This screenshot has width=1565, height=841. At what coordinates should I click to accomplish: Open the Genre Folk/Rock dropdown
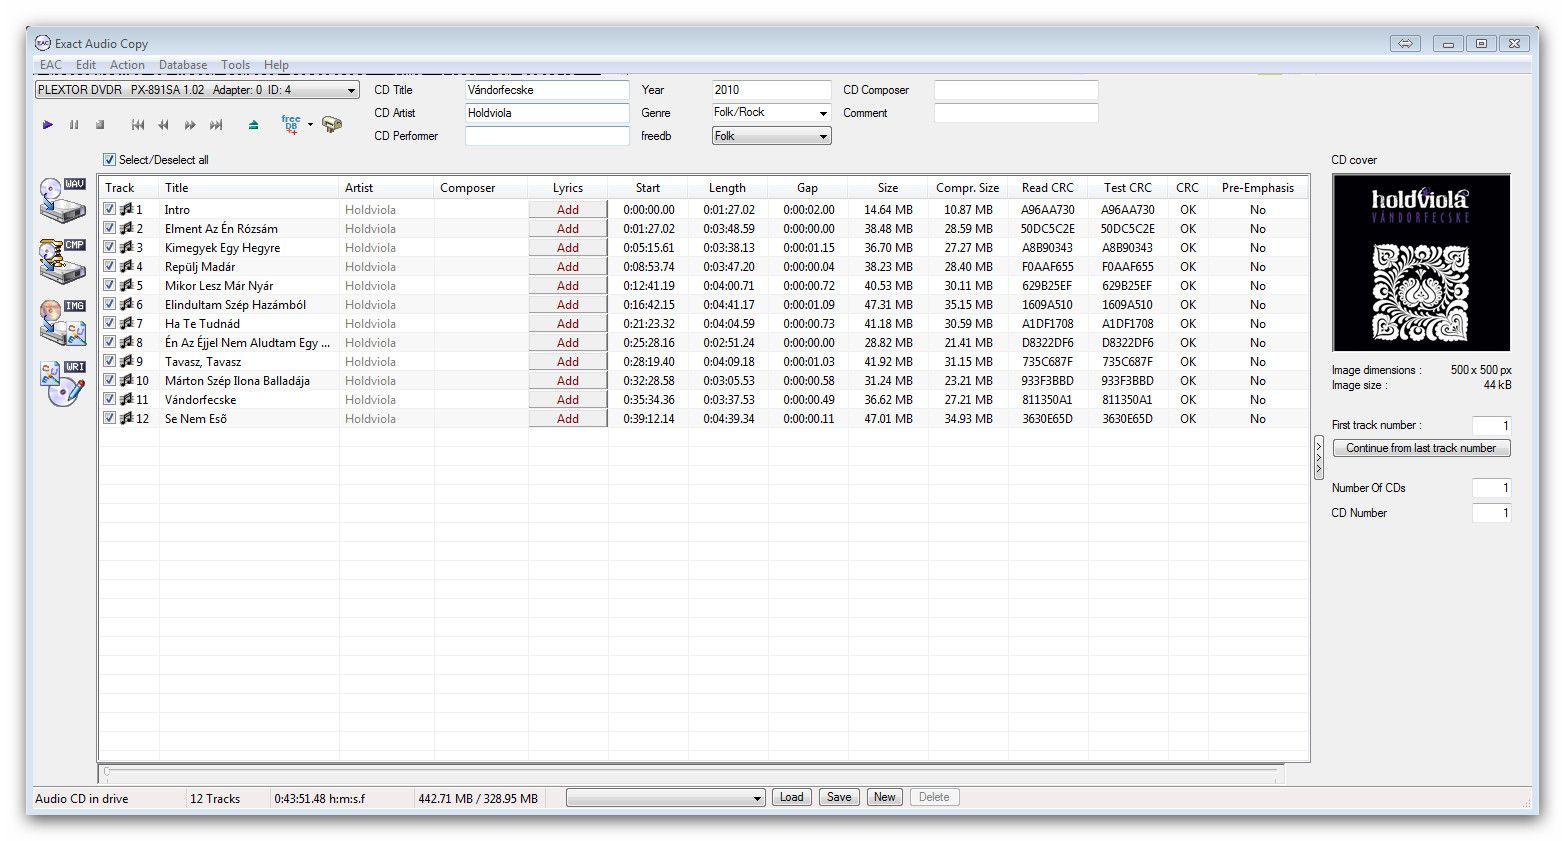[x=823, y=113]
